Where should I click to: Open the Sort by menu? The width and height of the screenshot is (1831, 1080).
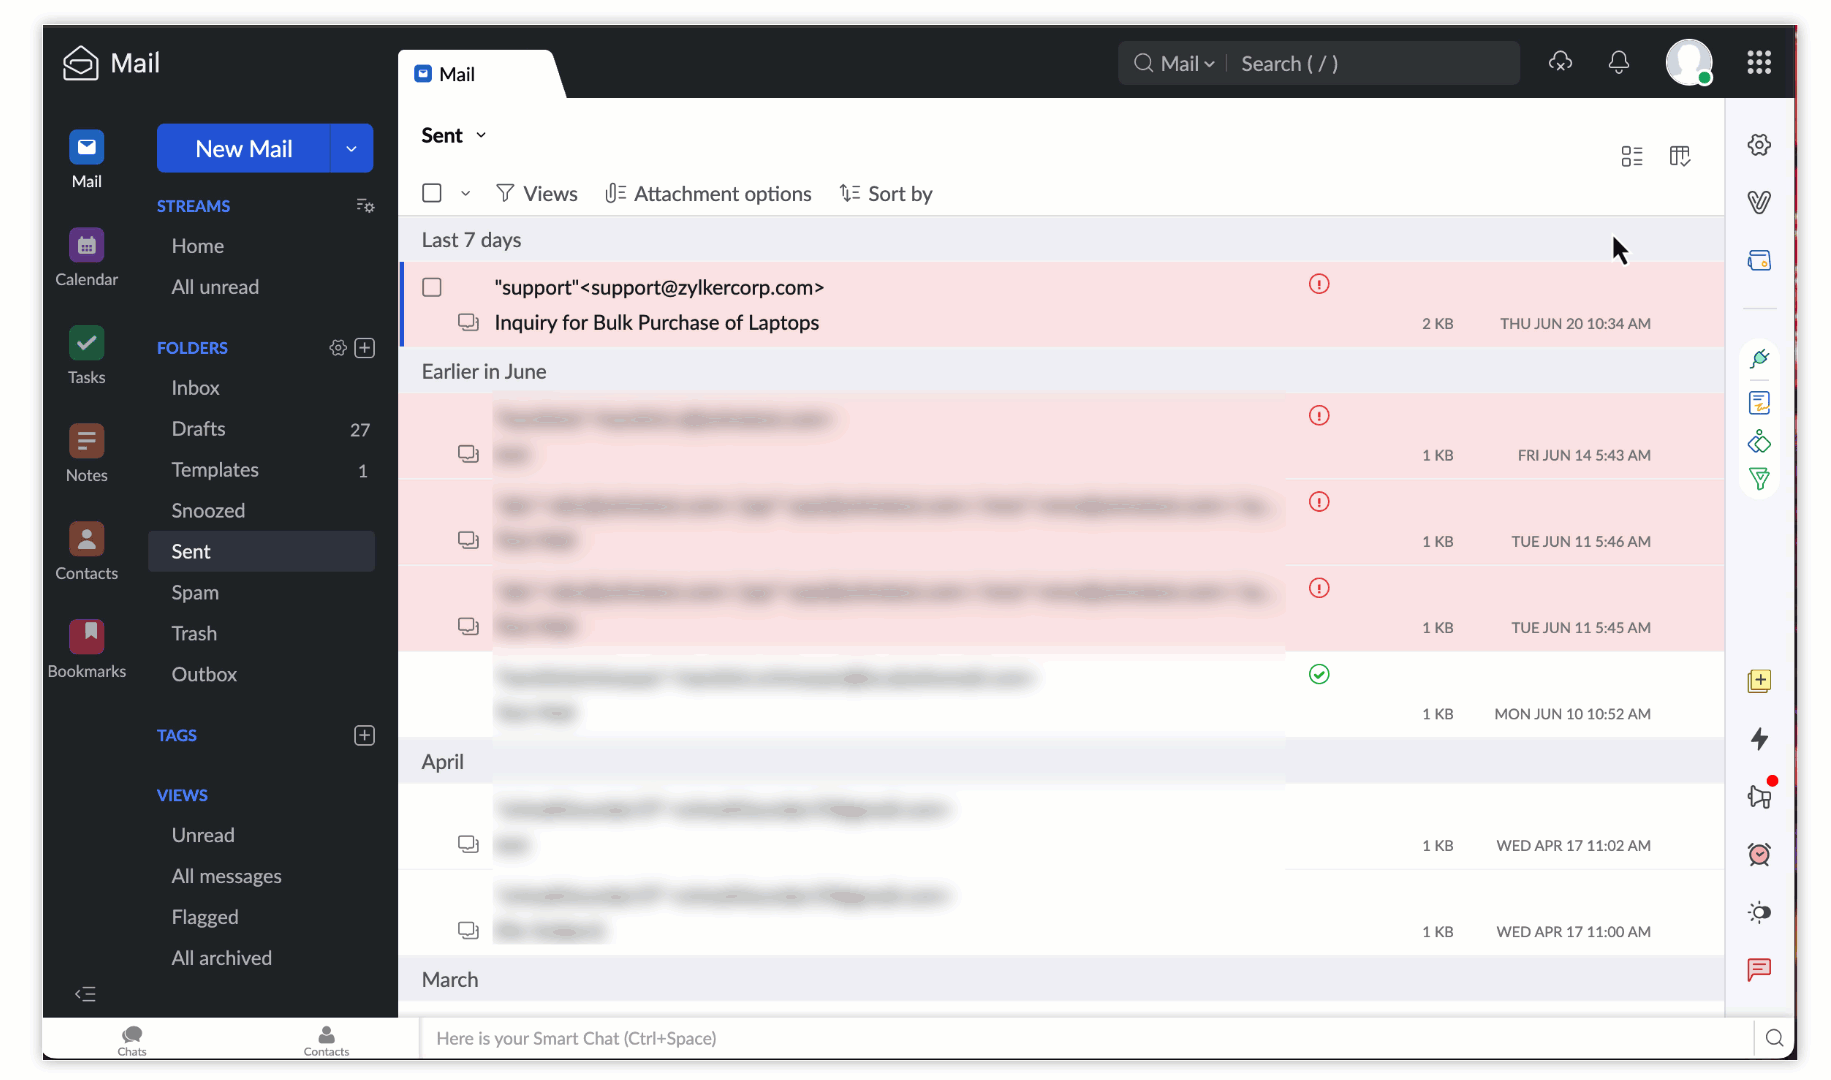[x=886, y=193]
